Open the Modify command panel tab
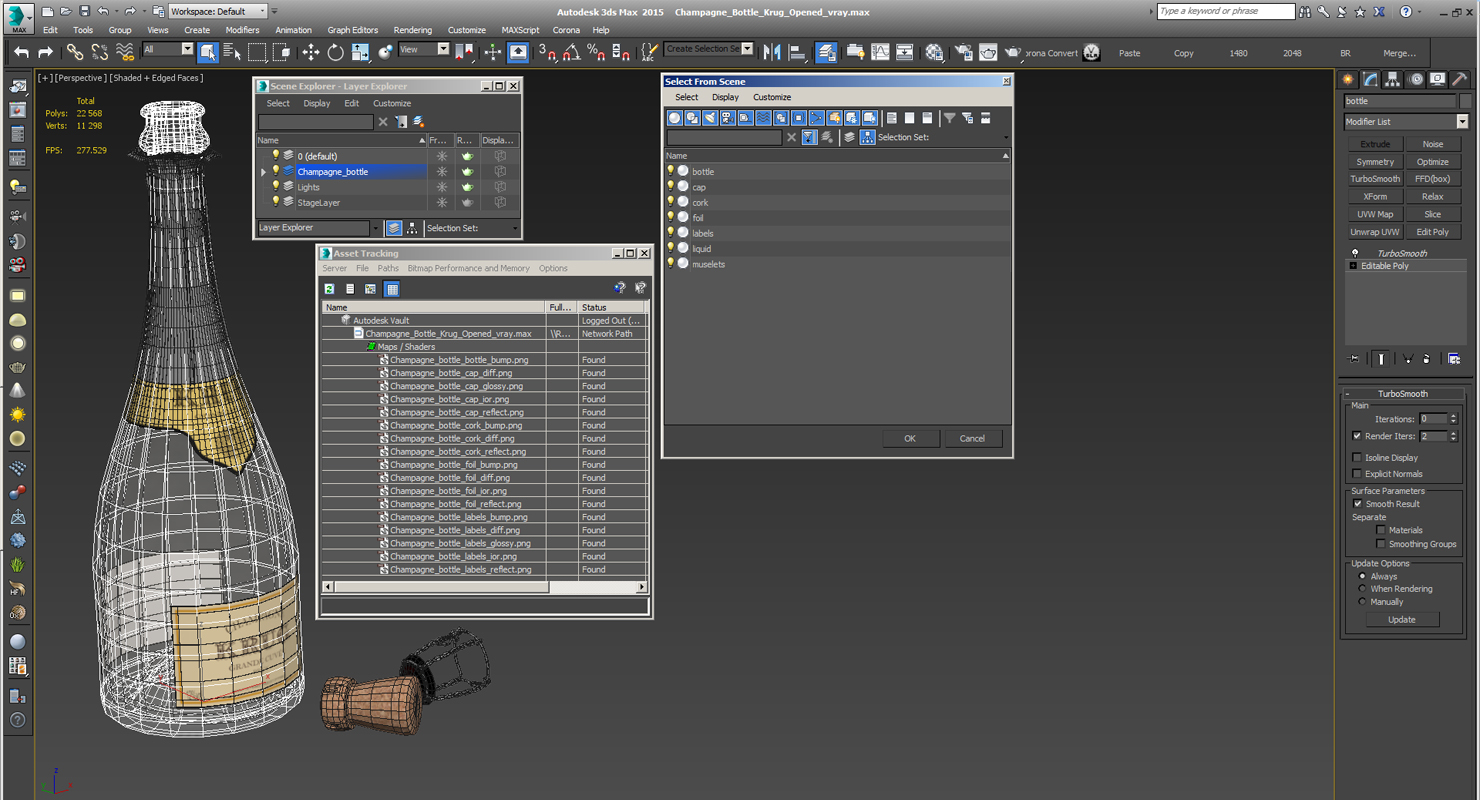Viewport: 1480px width, 800px height. click(1370, 79)
